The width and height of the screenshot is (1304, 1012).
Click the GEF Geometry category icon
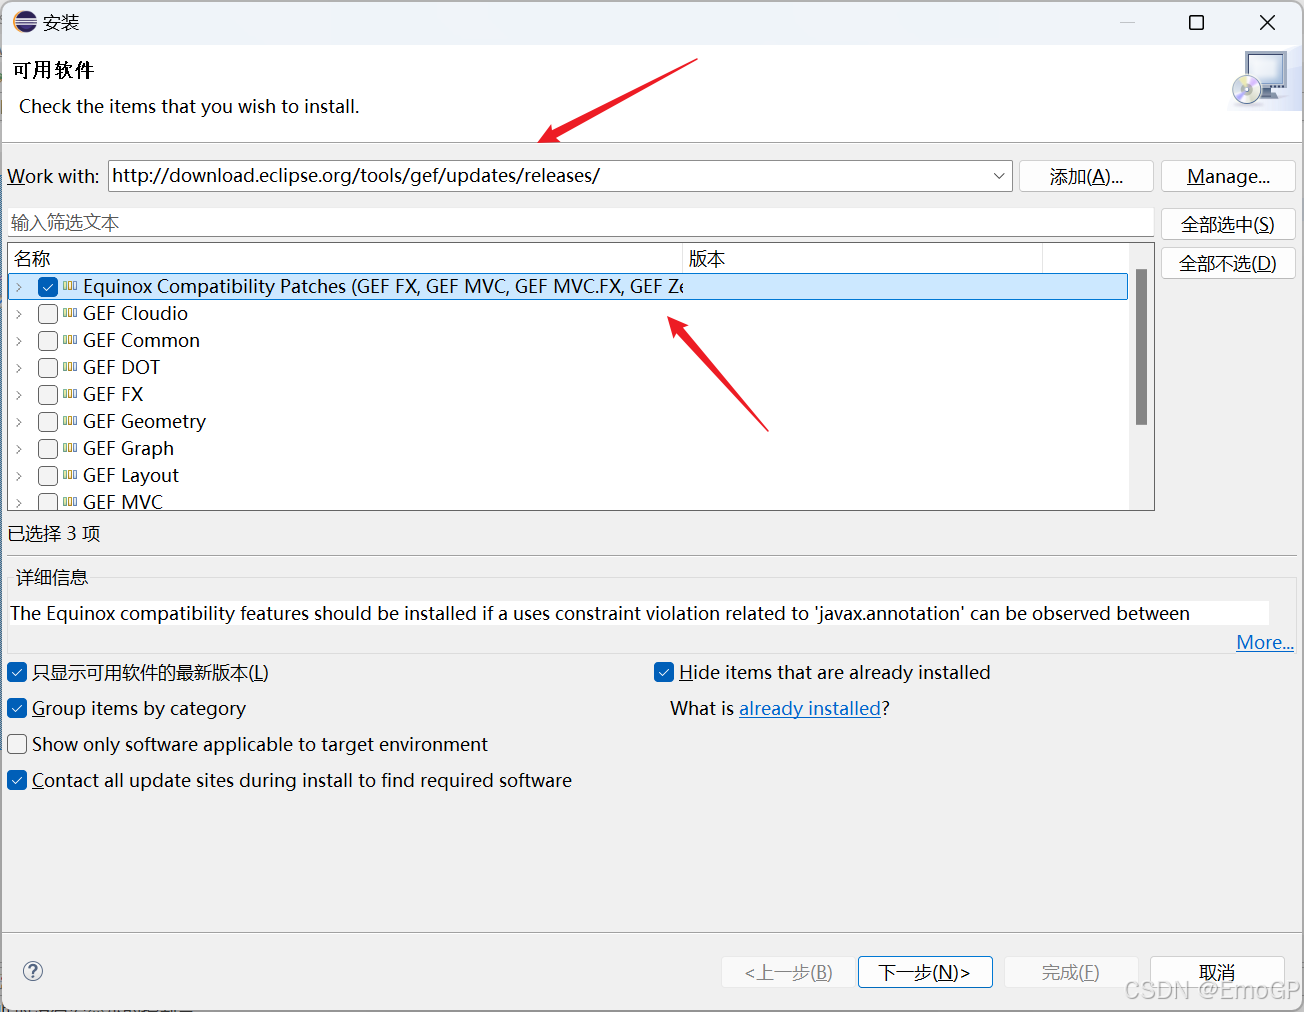(x=70, y=421)
